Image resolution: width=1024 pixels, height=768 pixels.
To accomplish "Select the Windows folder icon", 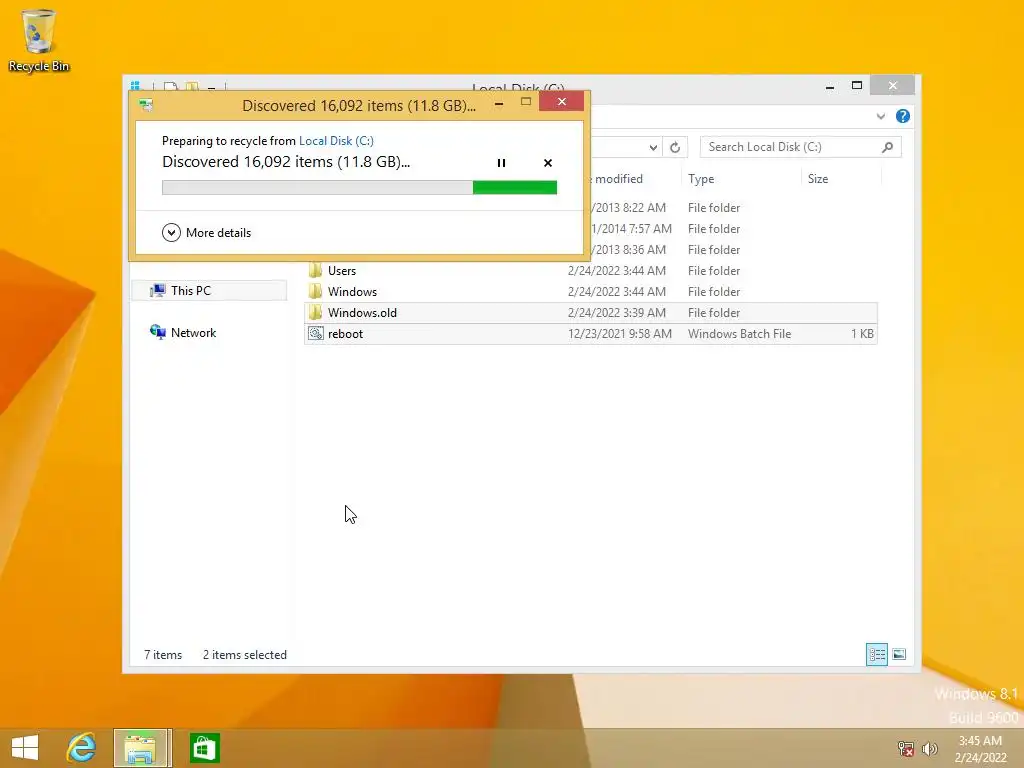I will (315, 291).
